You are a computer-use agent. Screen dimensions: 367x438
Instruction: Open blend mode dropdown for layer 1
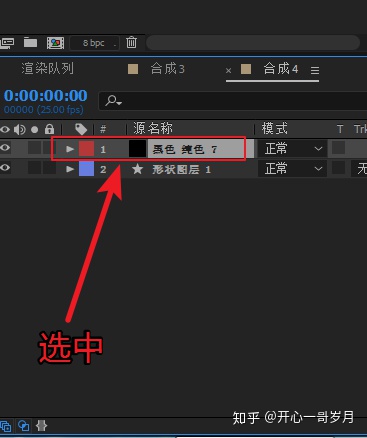click(292, 149)
